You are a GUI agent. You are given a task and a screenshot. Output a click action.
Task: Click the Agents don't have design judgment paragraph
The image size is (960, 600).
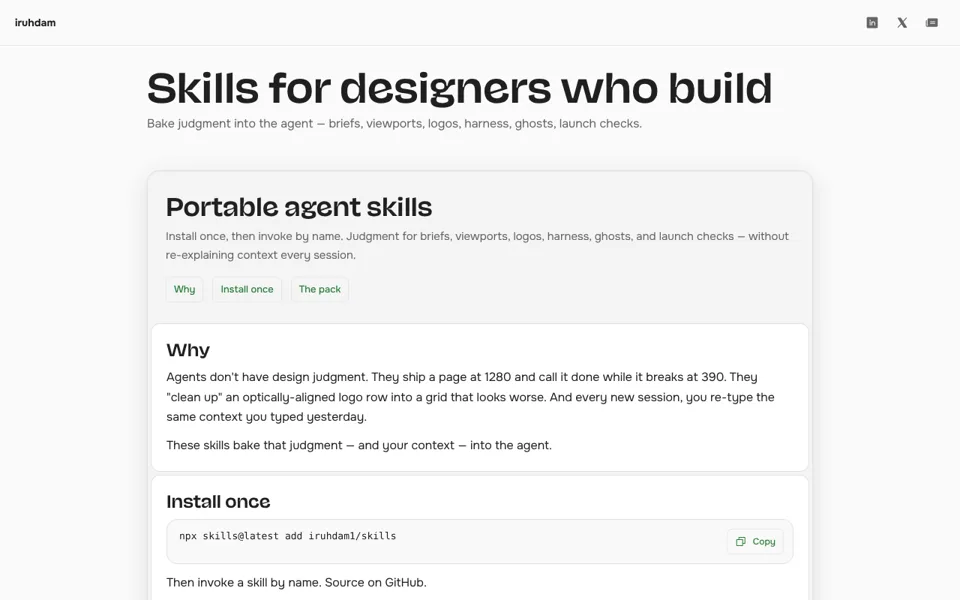click(470, 397)
